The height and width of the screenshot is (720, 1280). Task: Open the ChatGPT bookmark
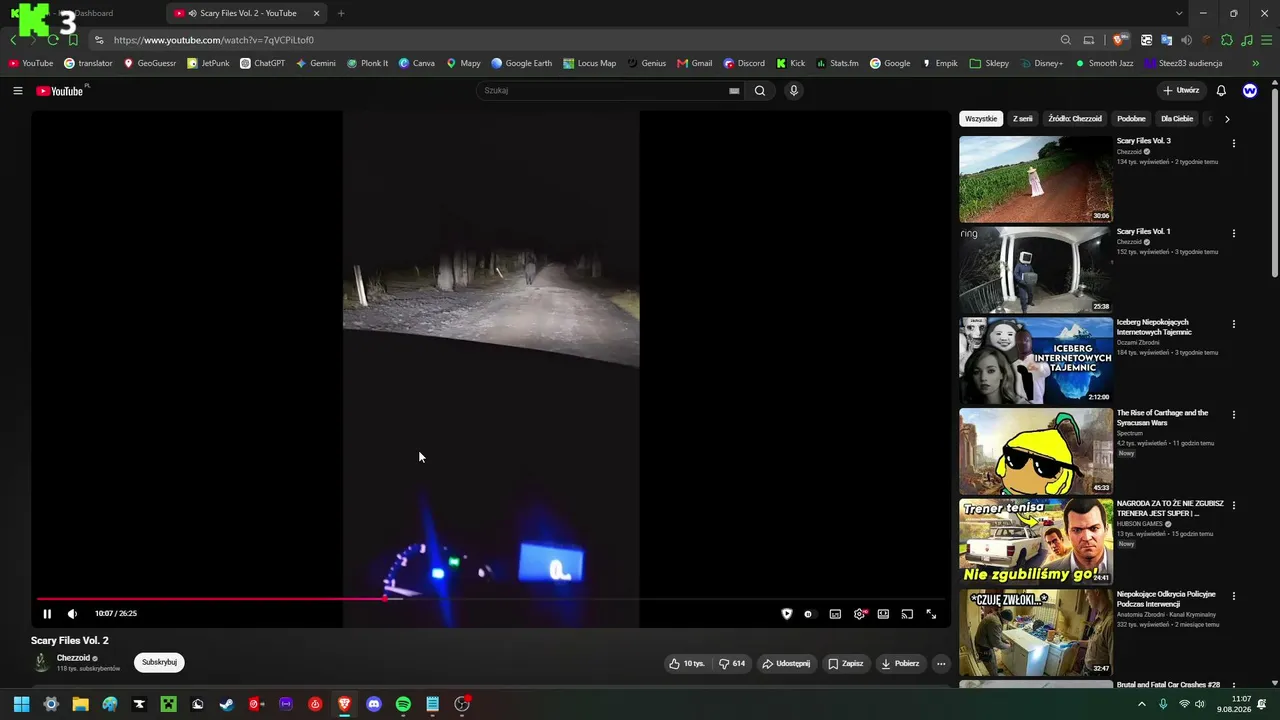pos(262,63)
